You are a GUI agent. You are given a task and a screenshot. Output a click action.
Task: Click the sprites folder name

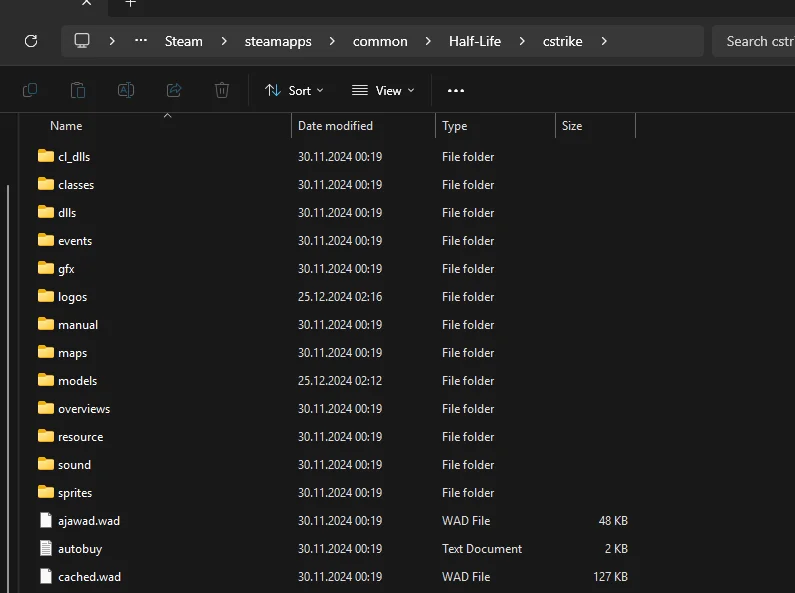(75, 493)
